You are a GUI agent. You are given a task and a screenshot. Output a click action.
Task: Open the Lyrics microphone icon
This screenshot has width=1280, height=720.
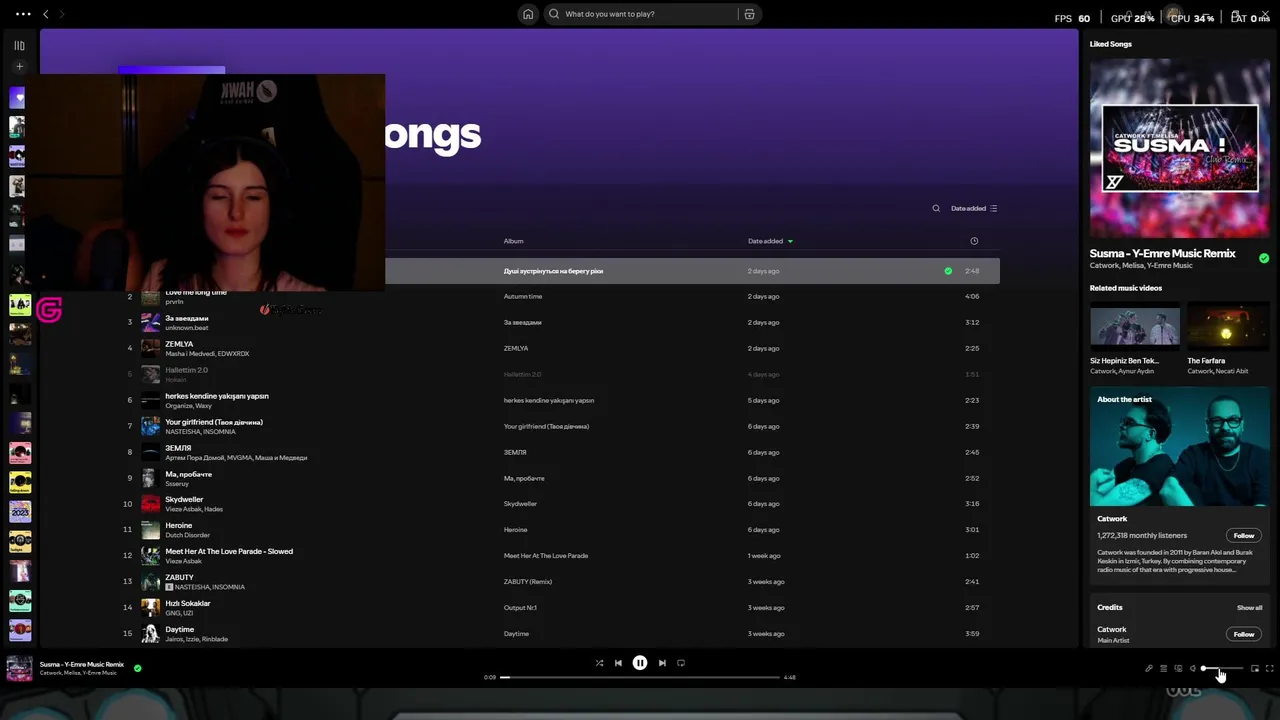coord(1149,668)
